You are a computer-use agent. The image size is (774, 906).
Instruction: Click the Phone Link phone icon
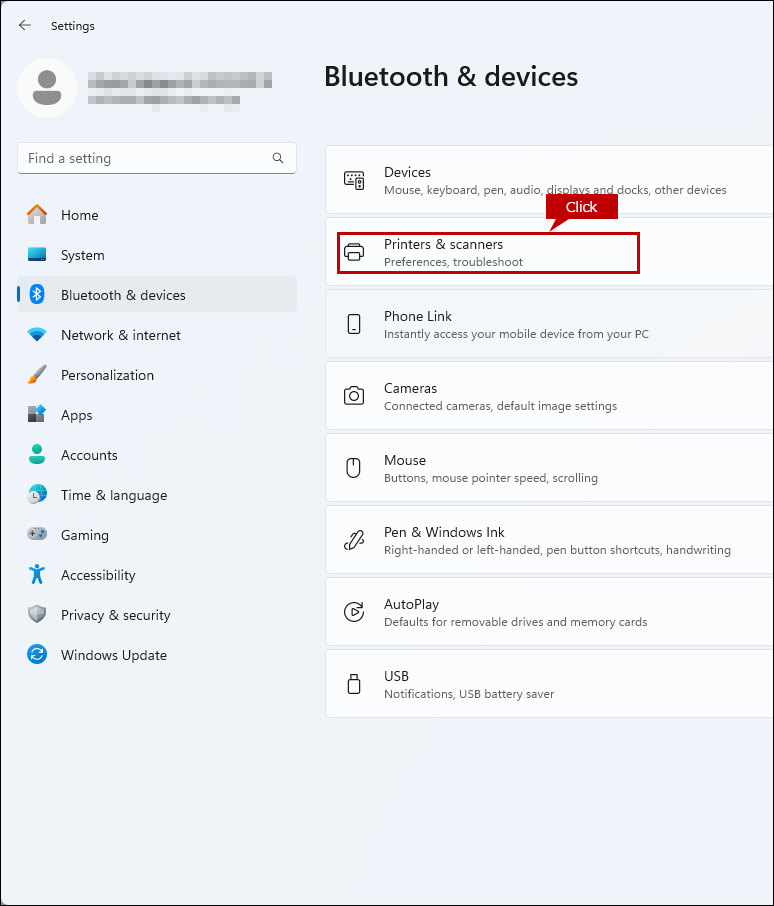click(x=354, y=324)
